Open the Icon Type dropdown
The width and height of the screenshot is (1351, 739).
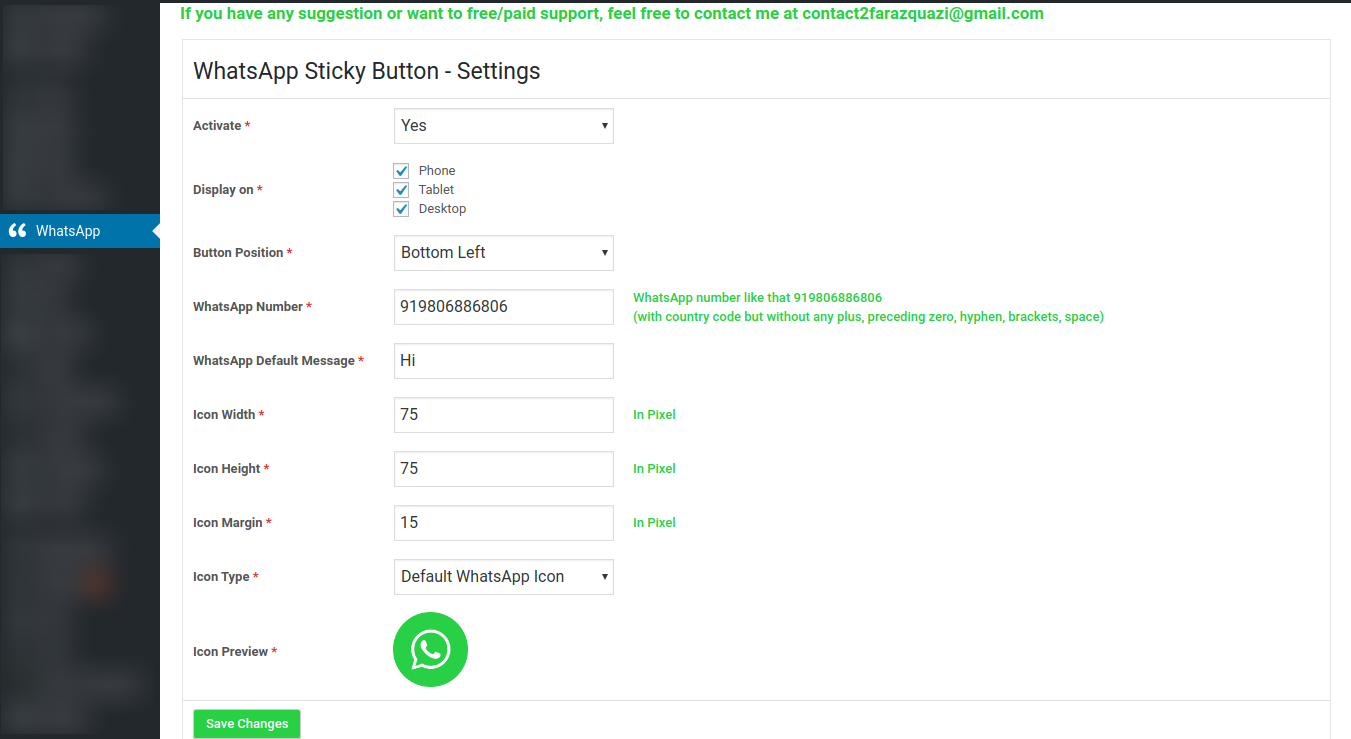coord(504,577)
